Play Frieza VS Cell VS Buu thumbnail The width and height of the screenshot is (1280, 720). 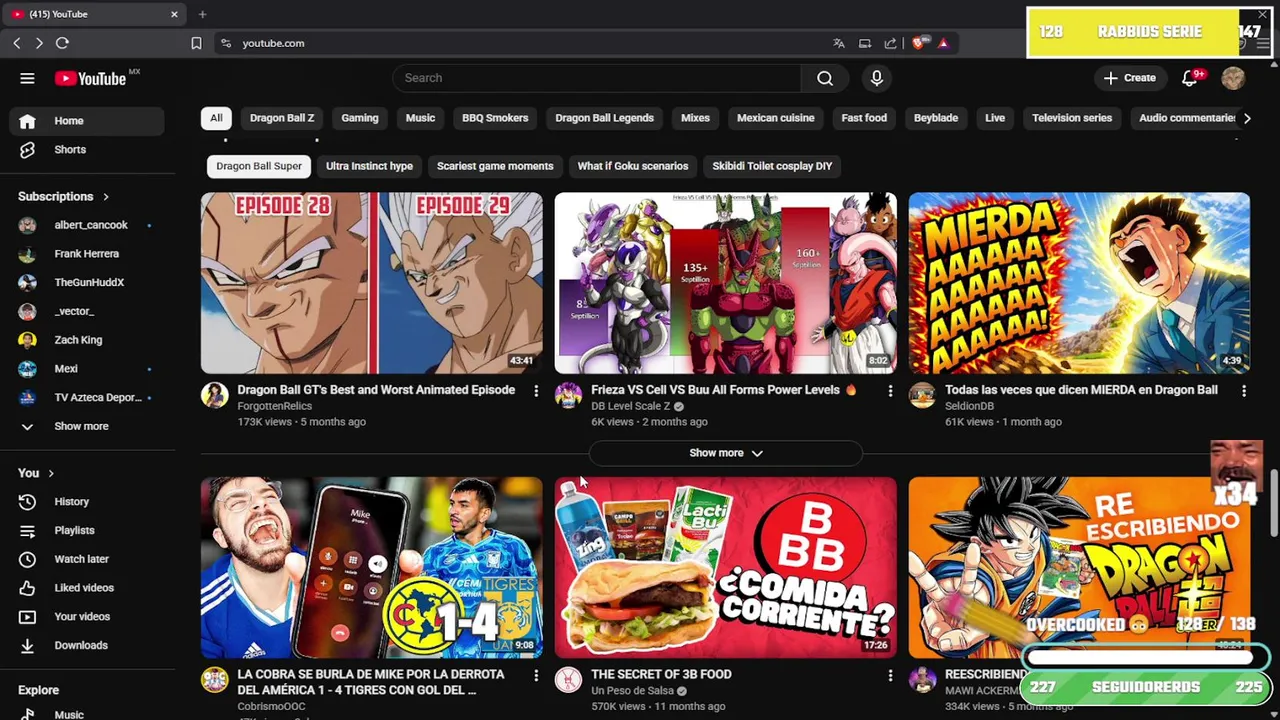pyautogui.click(x=726, y=283)
